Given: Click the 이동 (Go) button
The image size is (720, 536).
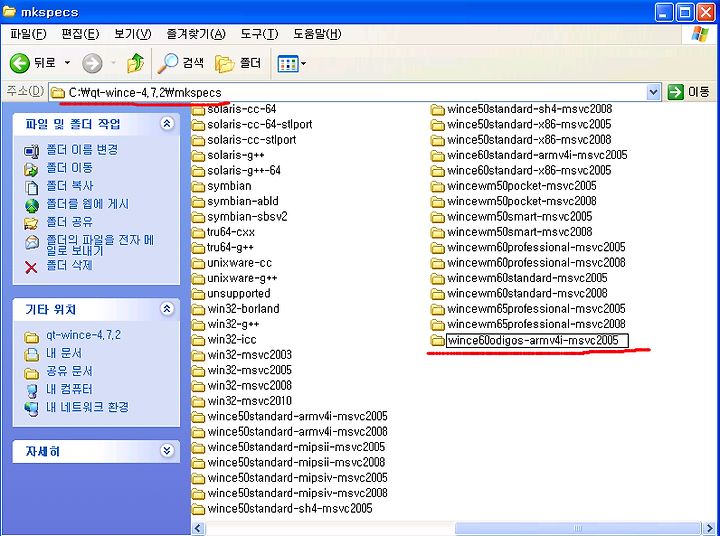Looking at the screenshot, I should (x=689, y=92).
